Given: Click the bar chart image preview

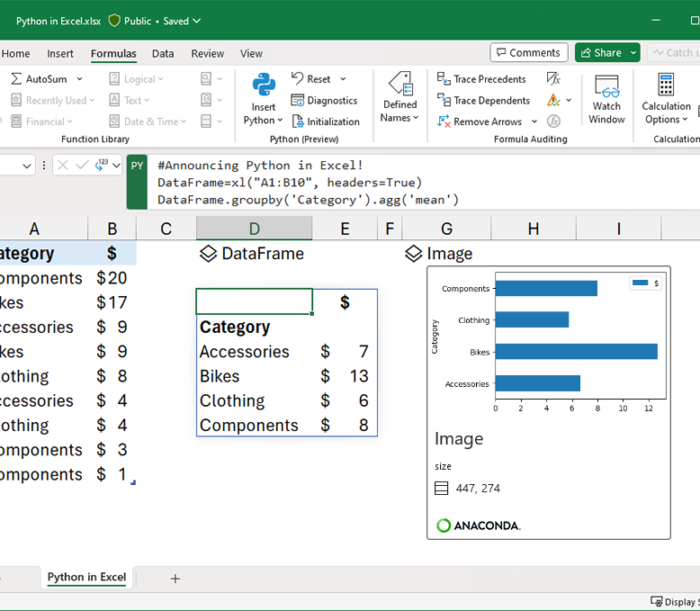Looking at the screenshot, I should (549, 343).
